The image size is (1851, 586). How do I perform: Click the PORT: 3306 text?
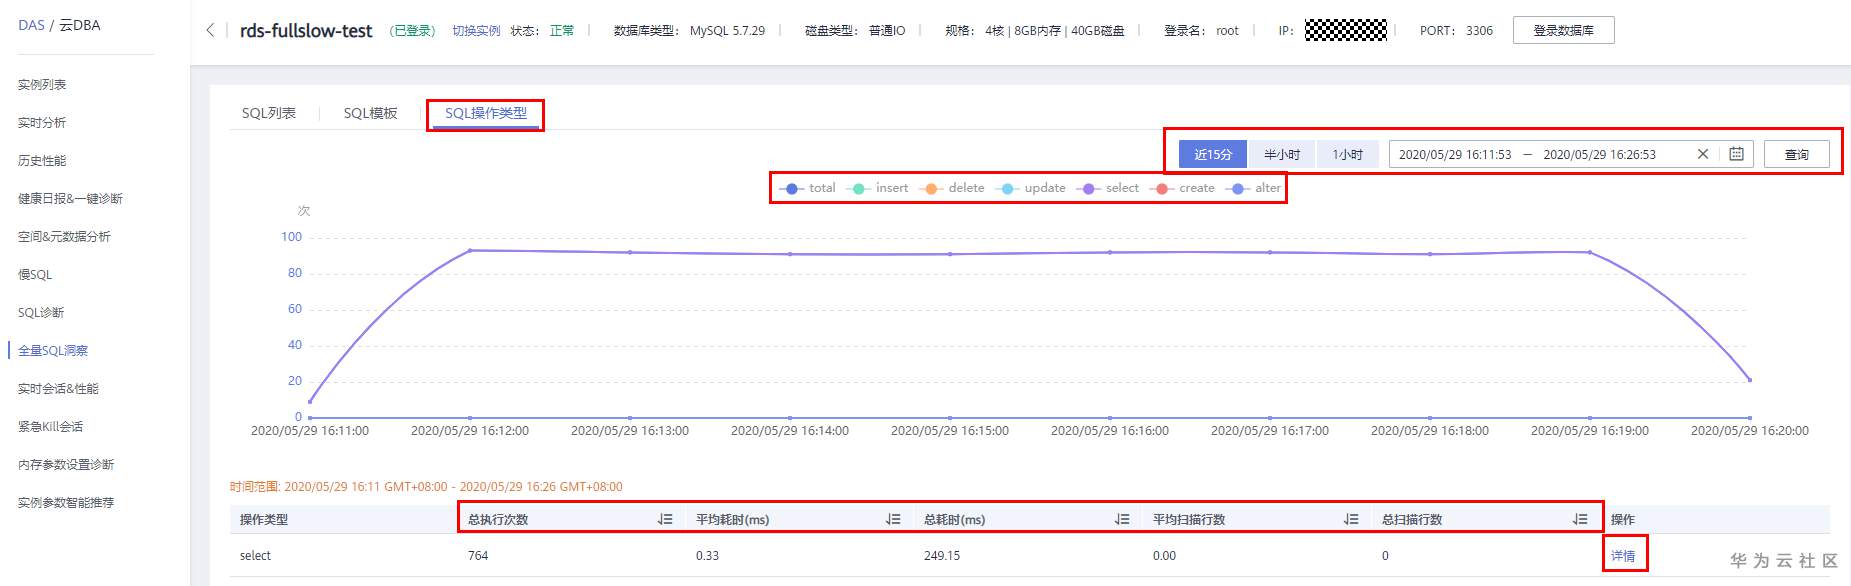pos(1456,31)
